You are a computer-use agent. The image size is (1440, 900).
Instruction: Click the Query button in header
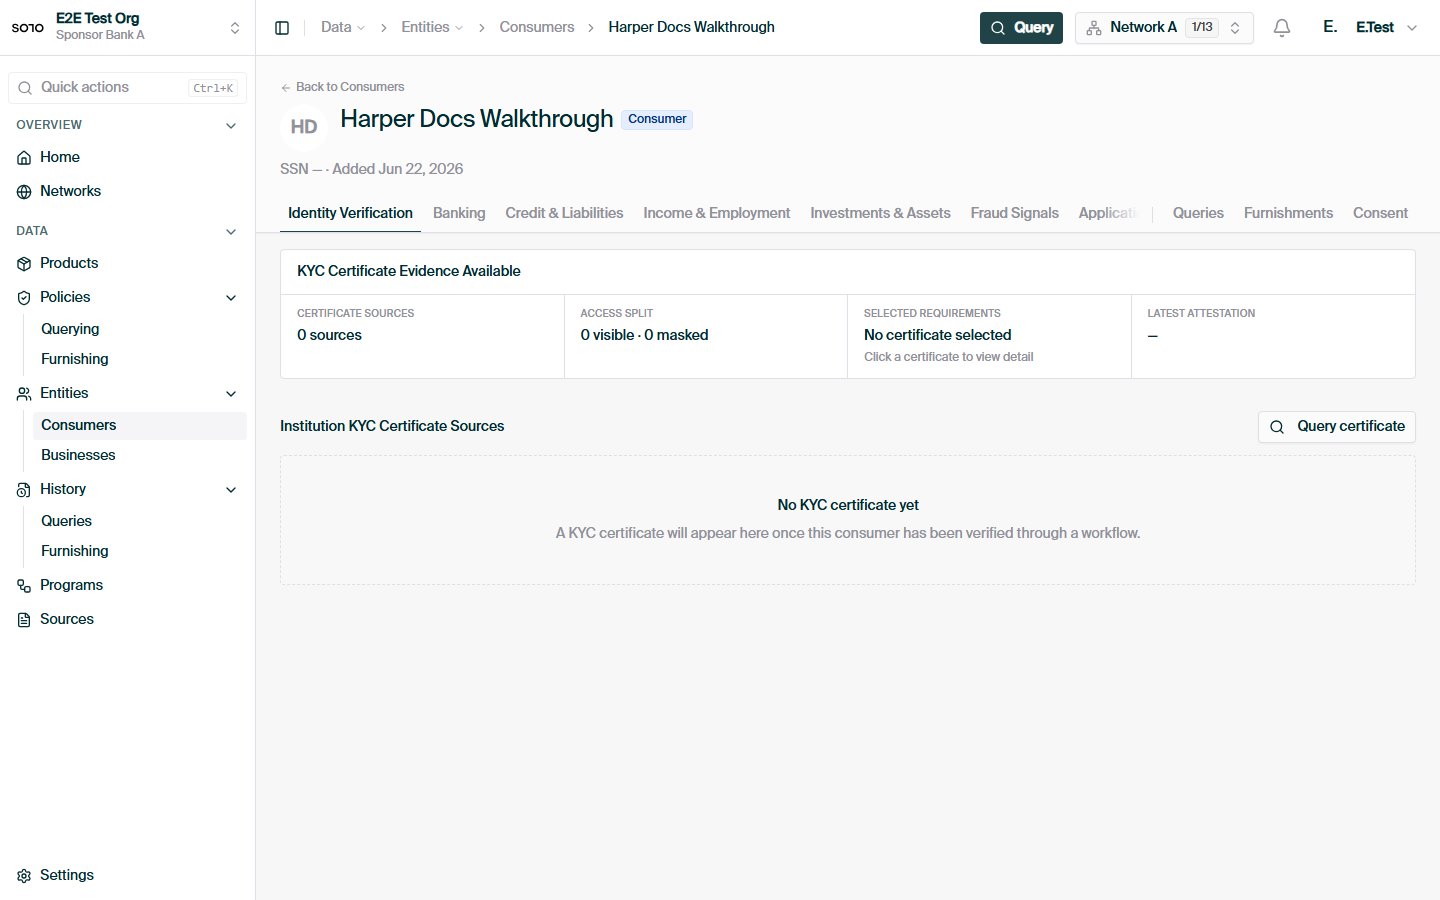click(x=1021, y=28)
